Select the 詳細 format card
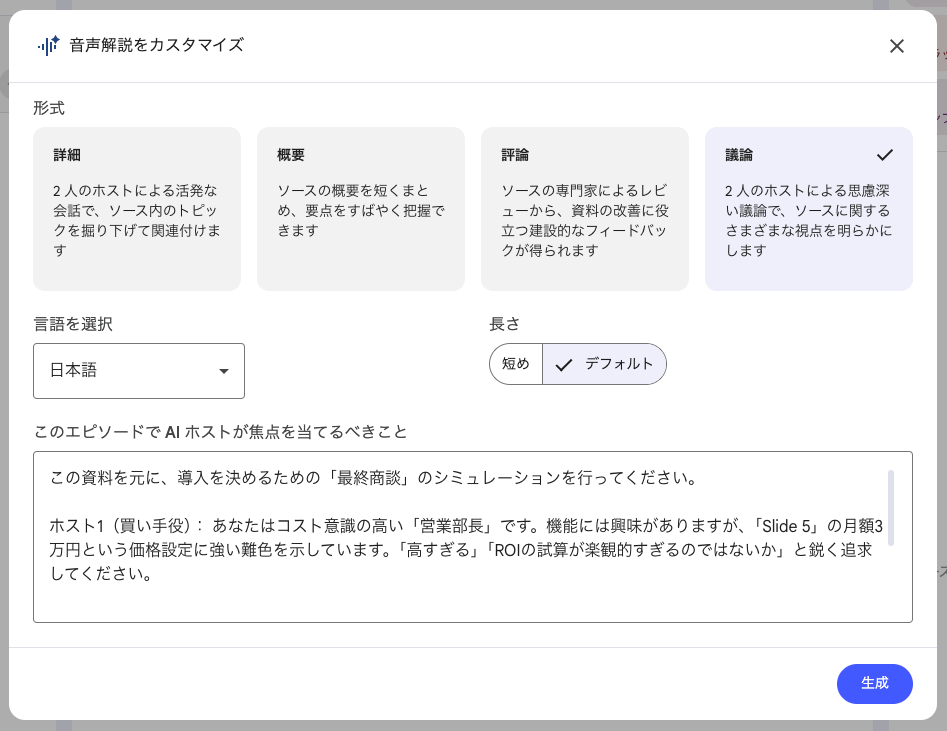 137,208
